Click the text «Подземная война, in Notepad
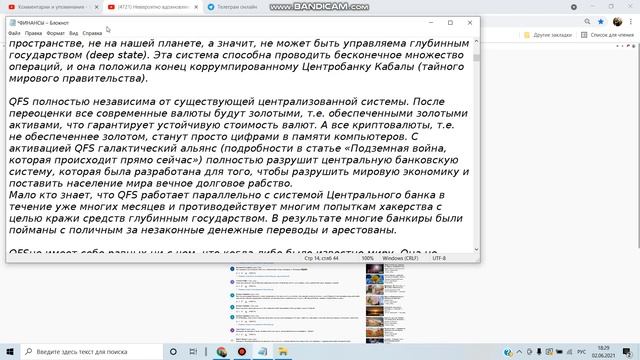This screenshot has height=360, width=640. pyautogui.click(x=395, y=149)
